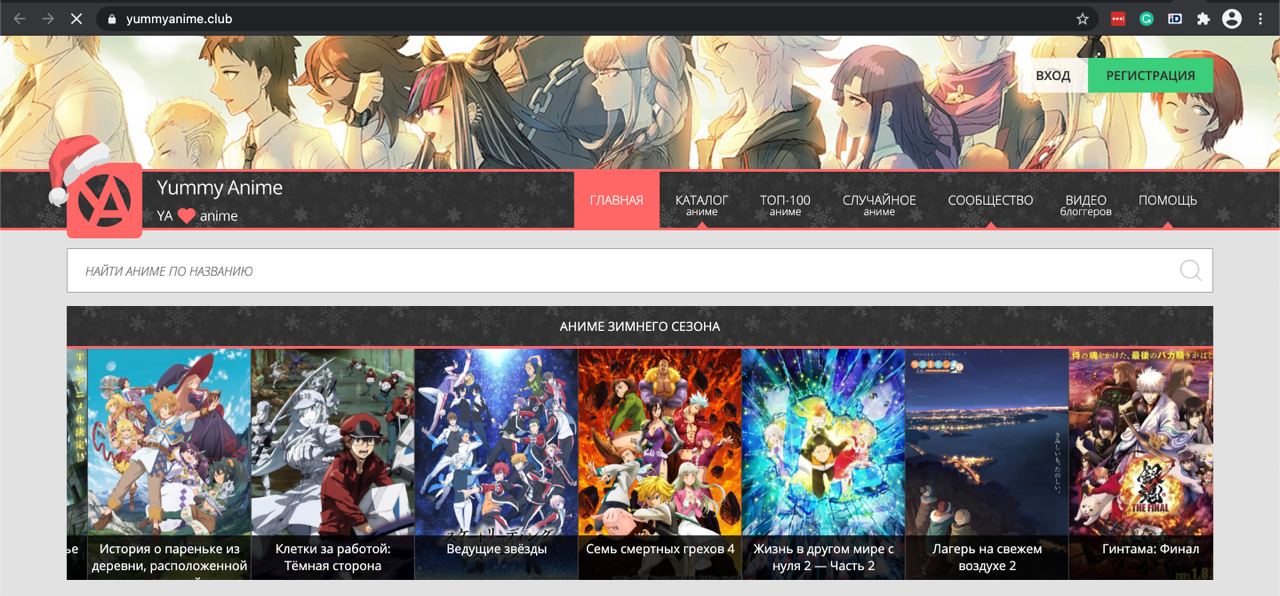The width and height of the screenshot is (1280, 596).
Task: Open the Гинтама: Финал poster
Action: click(1141, 464)
